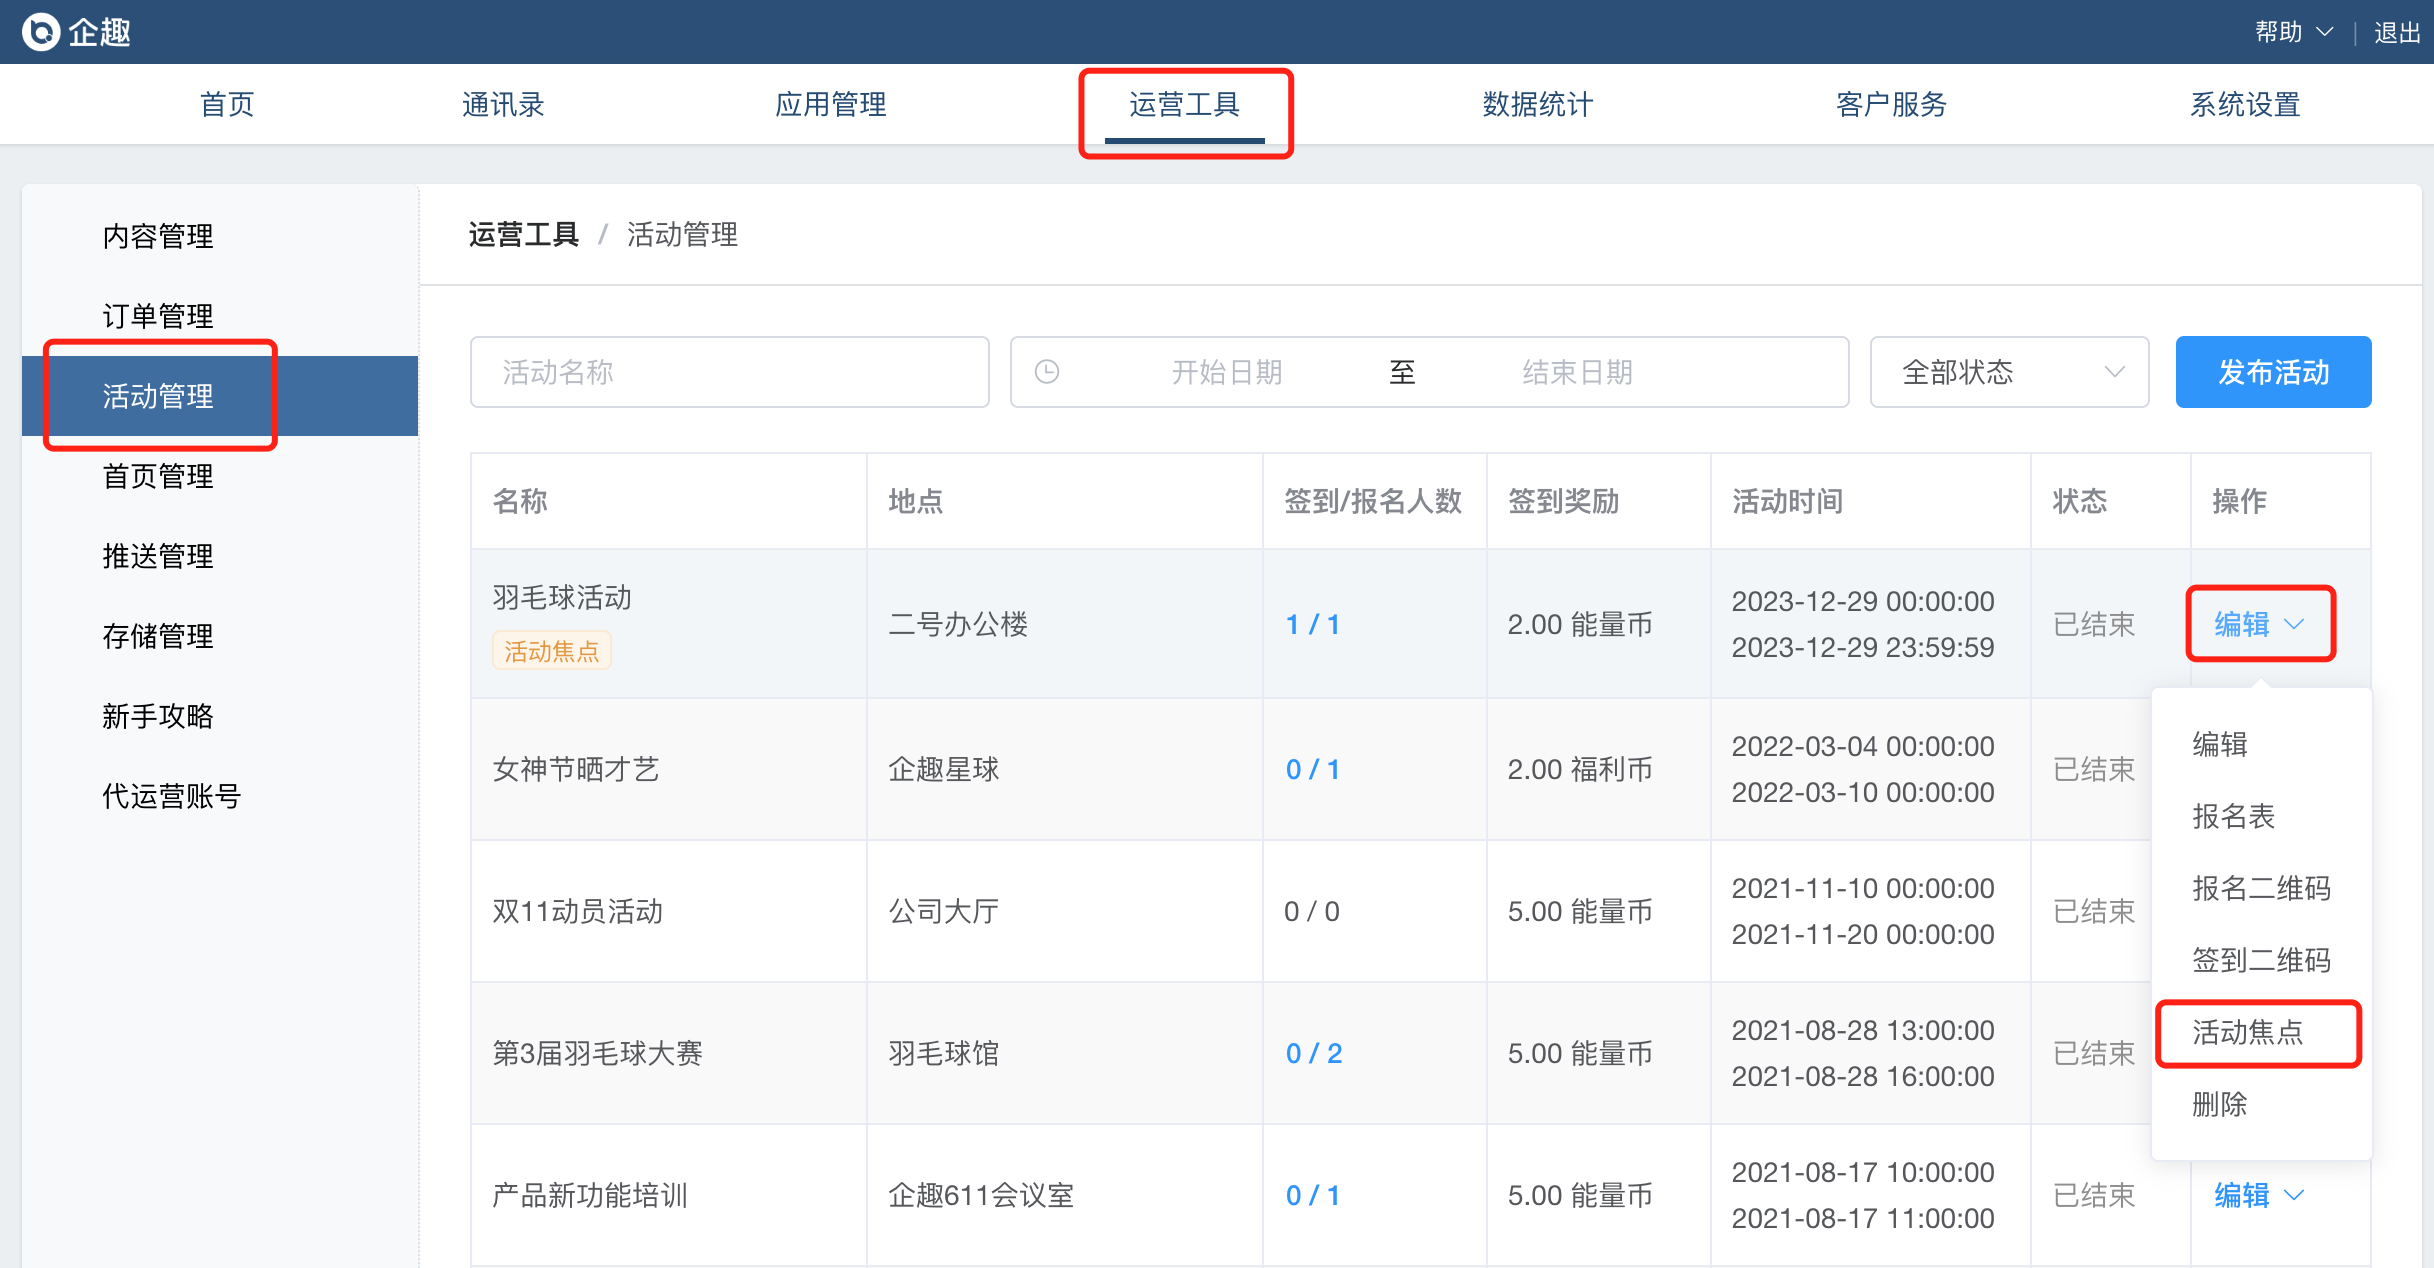Select 活动焦点 from dropdown menu
This screenshot has width=2434, height=1268.
coord(2247,1032)
